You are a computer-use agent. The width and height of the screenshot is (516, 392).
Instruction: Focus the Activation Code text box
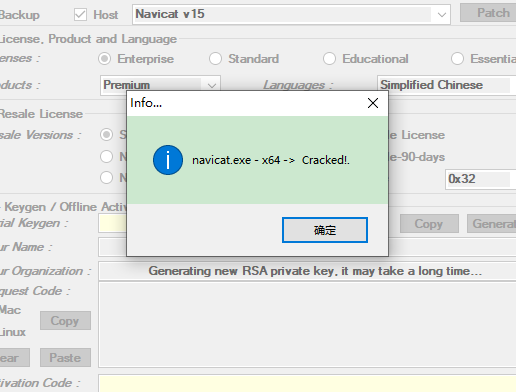point(307,383)
